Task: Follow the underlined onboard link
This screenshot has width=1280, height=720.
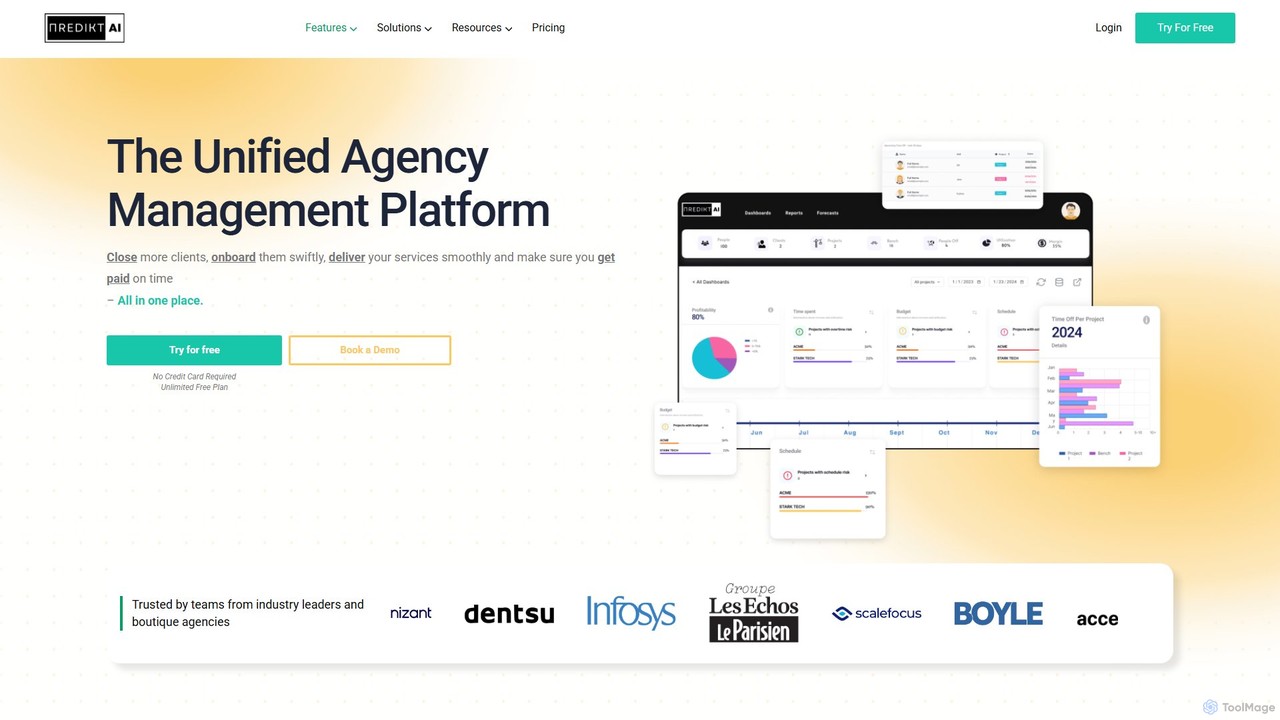Action: pos(233,257)
